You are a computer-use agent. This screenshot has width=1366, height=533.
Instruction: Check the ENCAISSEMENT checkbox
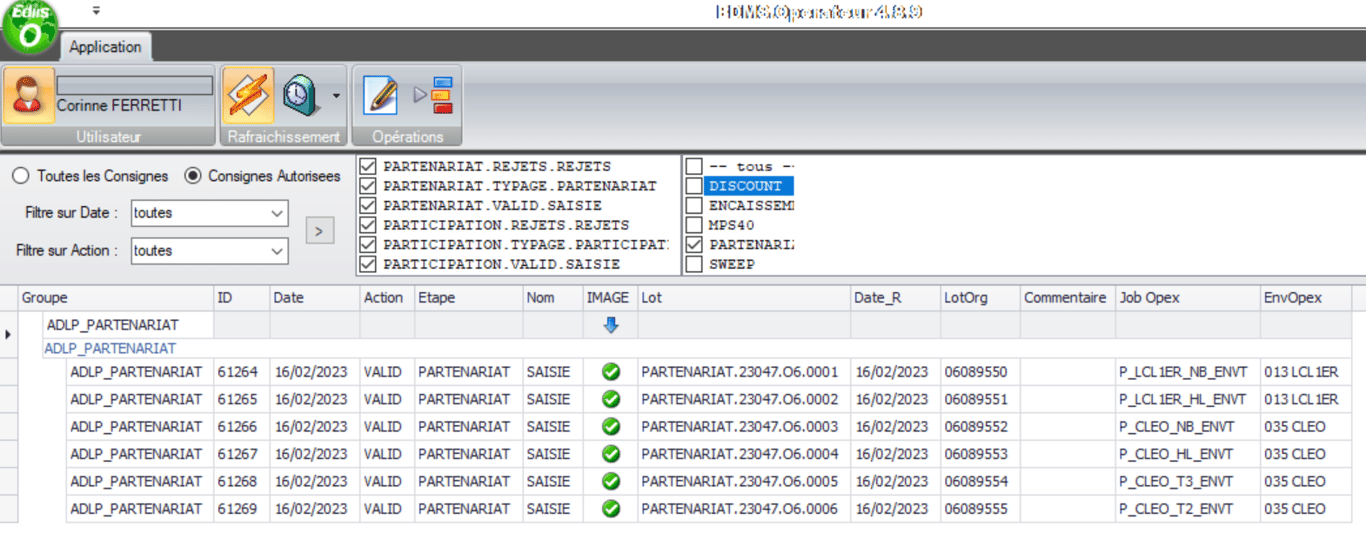point(694,205)
